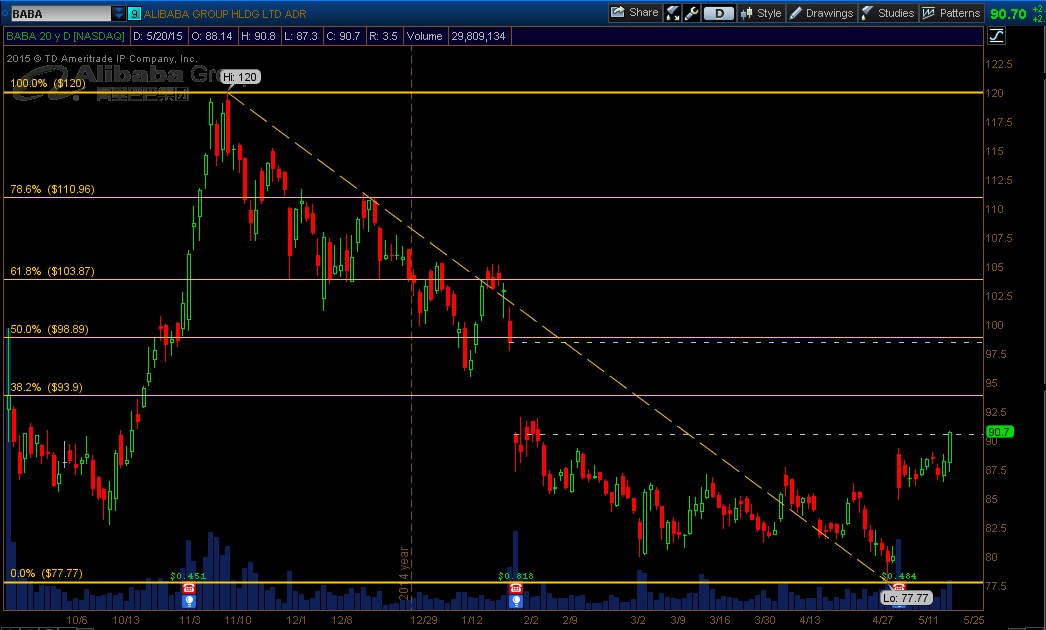Click the O: 88.14 open value
The height and width of the screenshot is (630, 1046).
coord(211,36)
